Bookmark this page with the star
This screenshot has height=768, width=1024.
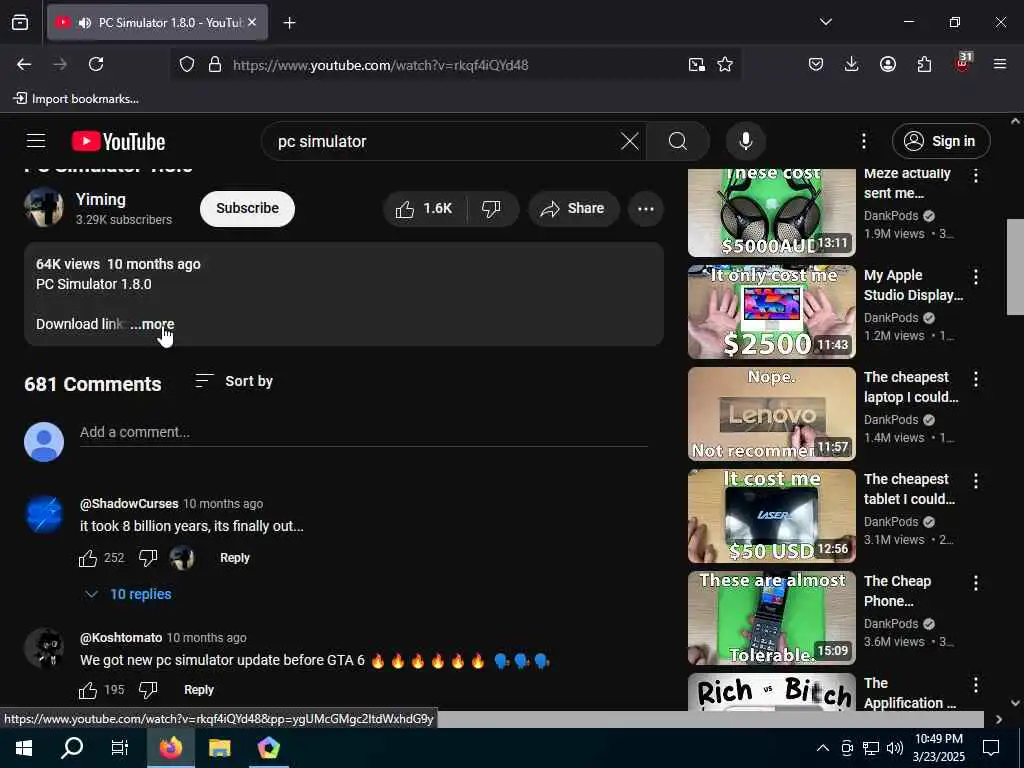pyautogui.click(x=725, y=64)
